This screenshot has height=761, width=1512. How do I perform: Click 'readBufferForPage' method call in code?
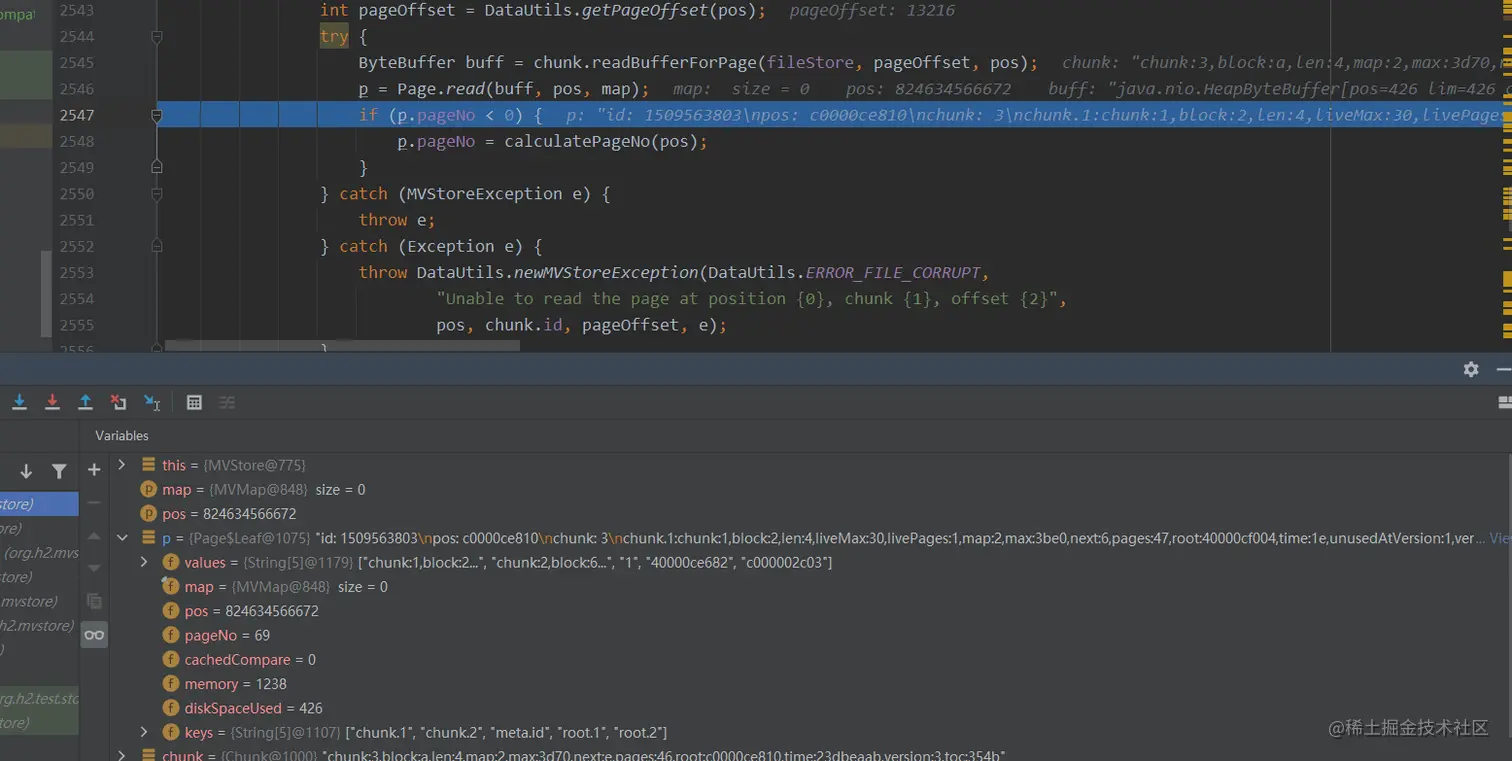click(x=676, y=62)
